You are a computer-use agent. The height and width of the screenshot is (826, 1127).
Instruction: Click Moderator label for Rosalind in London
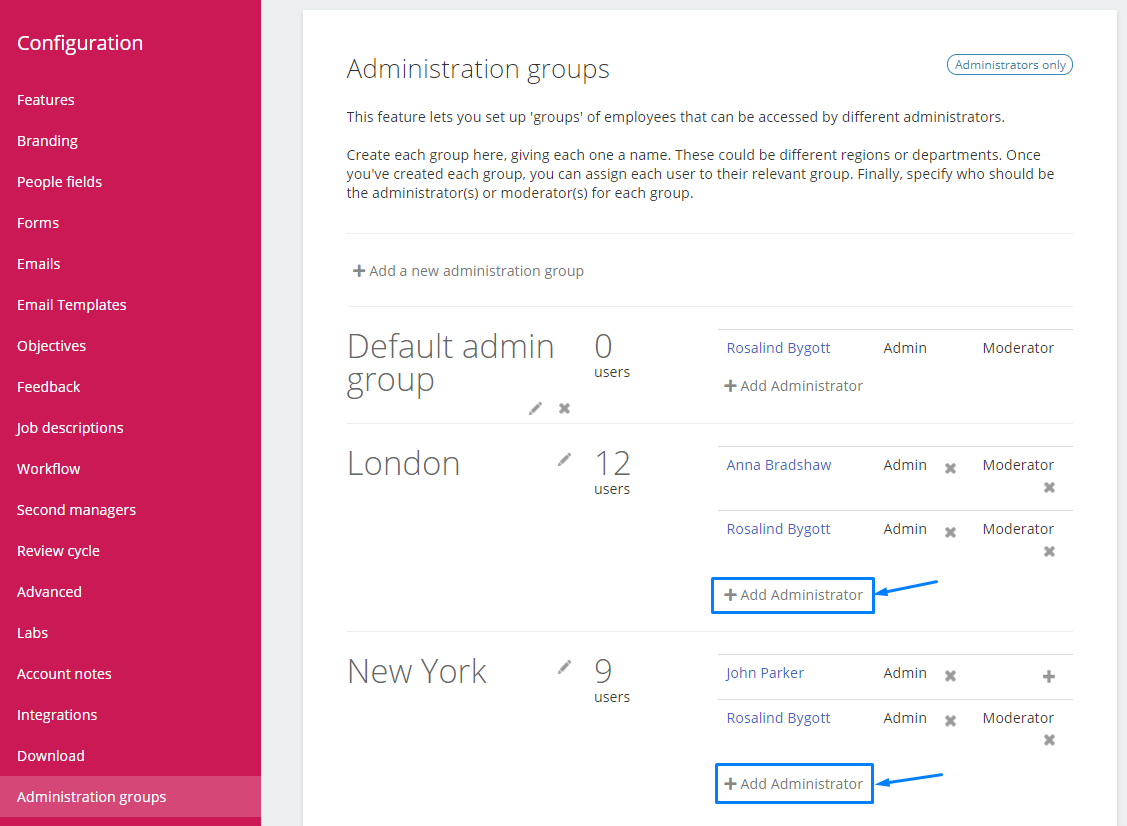pyautogui.click(x=1018, y=529)
